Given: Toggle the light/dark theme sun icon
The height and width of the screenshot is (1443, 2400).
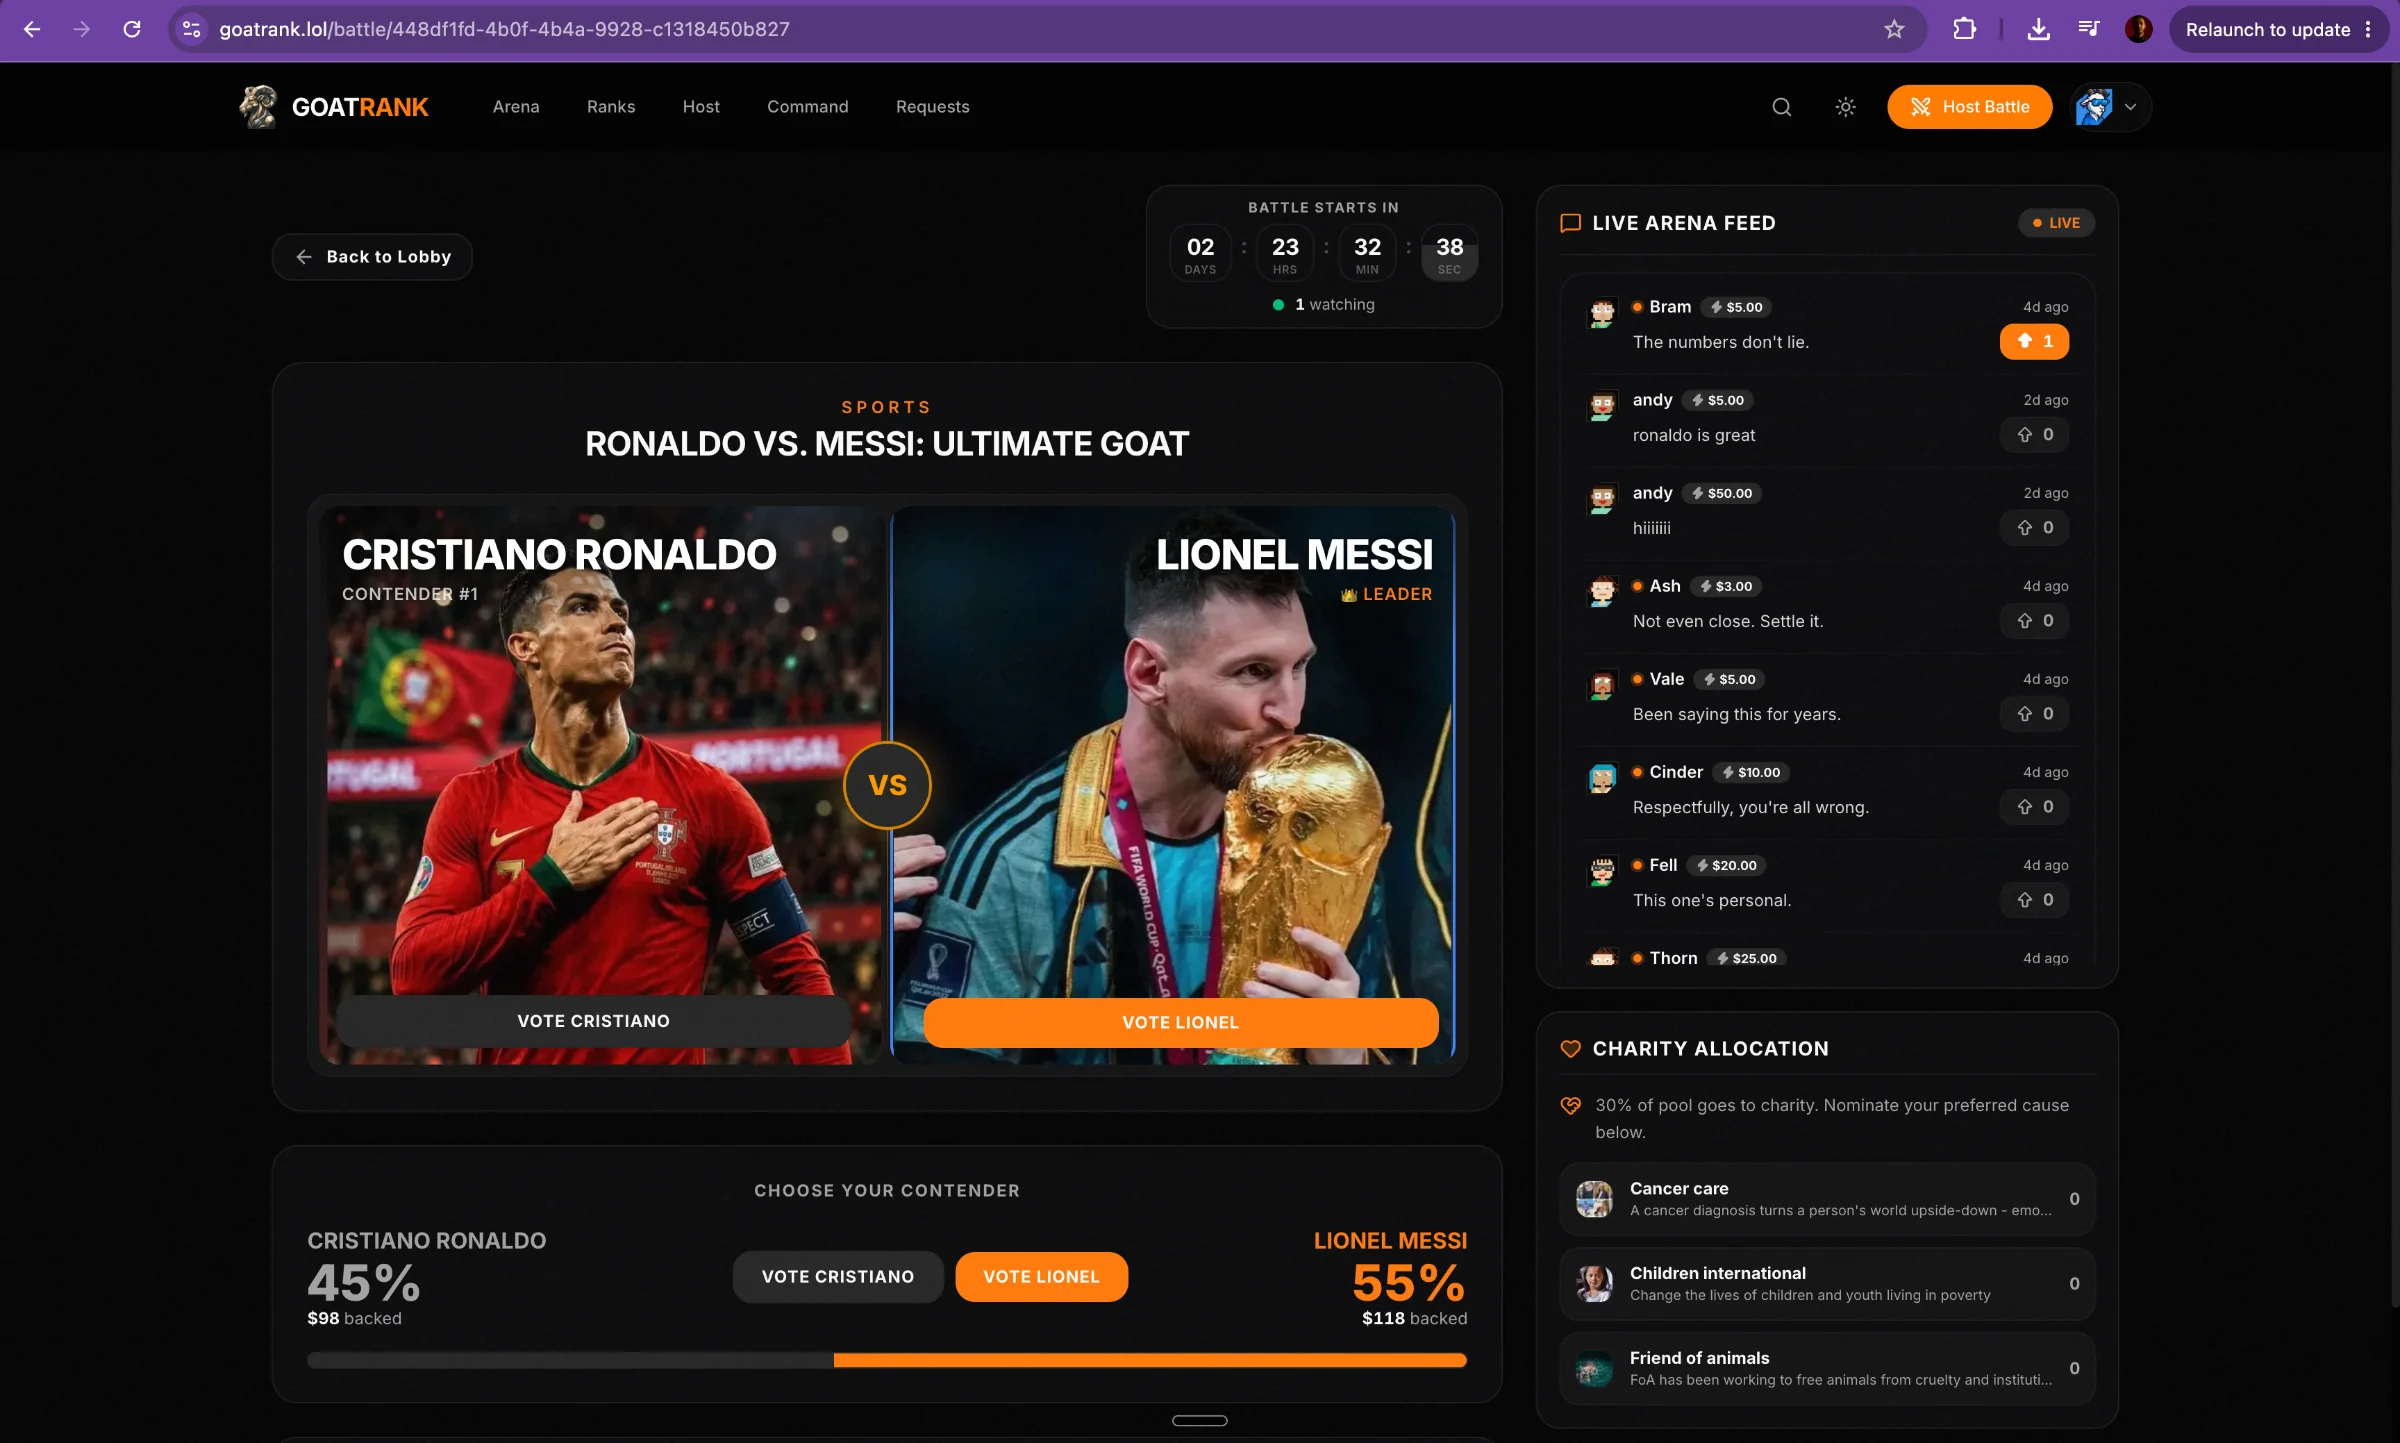Looking at the screenshot, I should (1845, 107).
